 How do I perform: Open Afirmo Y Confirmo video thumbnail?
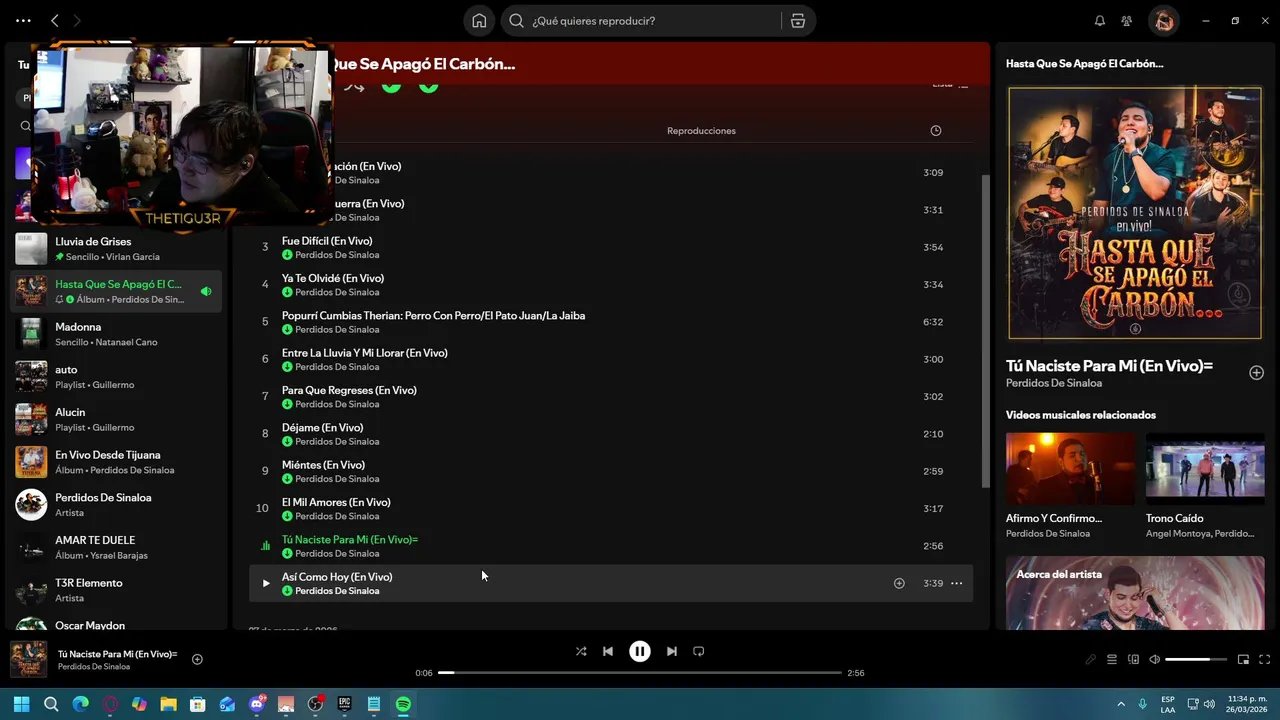tap(1070, 468)
